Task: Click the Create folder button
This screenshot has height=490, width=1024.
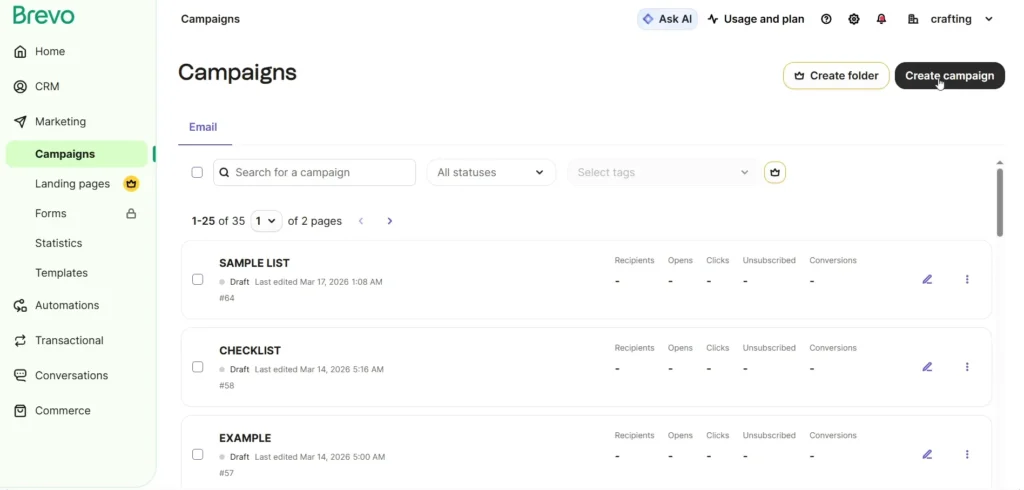Action: [x=836, y=76]
